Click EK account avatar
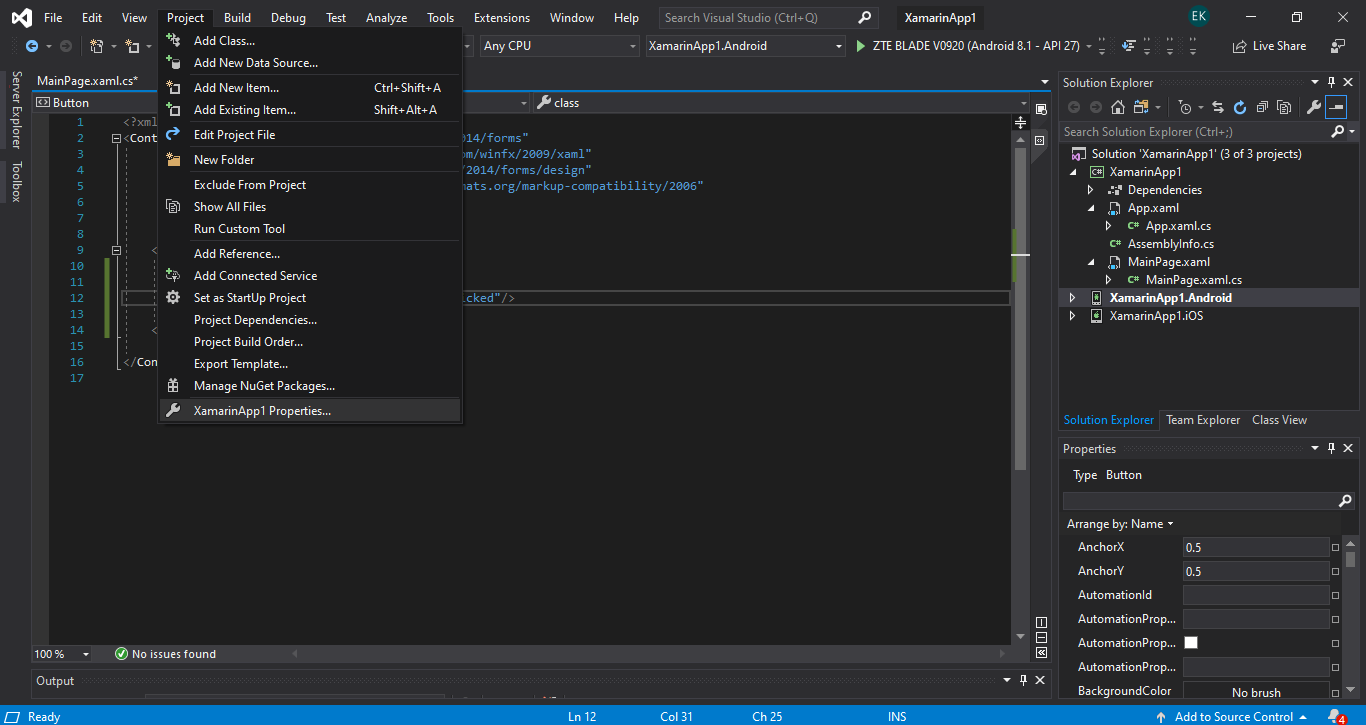Image resolution: width=1366 pixels, height=725 pixels. pyautogui.click(x=1199, y=17)
